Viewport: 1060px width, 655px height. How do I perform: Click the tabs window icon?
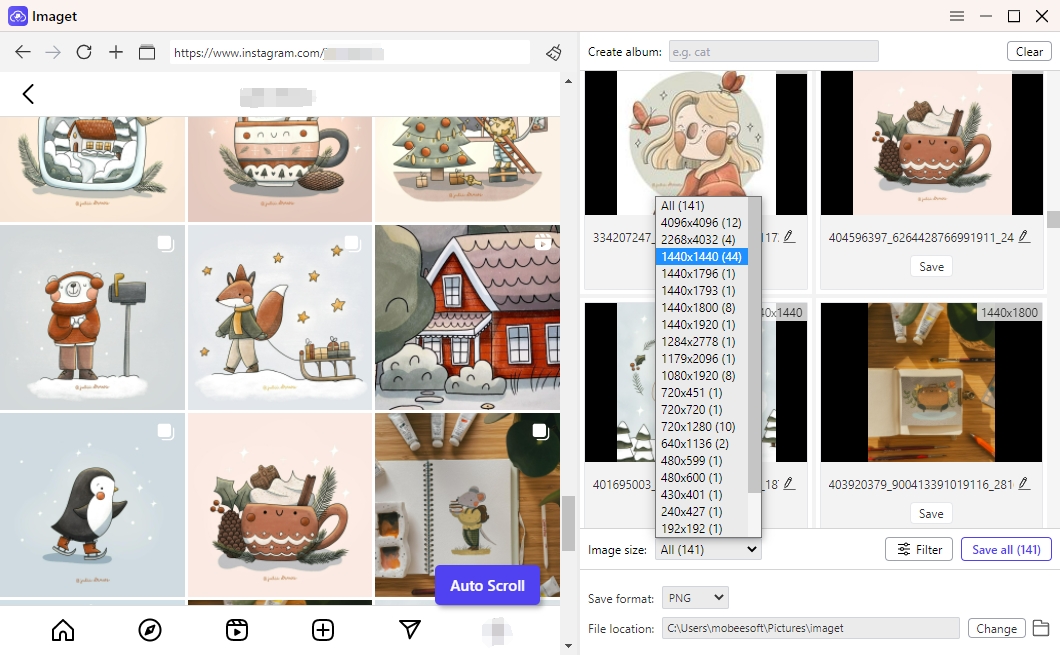coord(147,52)
